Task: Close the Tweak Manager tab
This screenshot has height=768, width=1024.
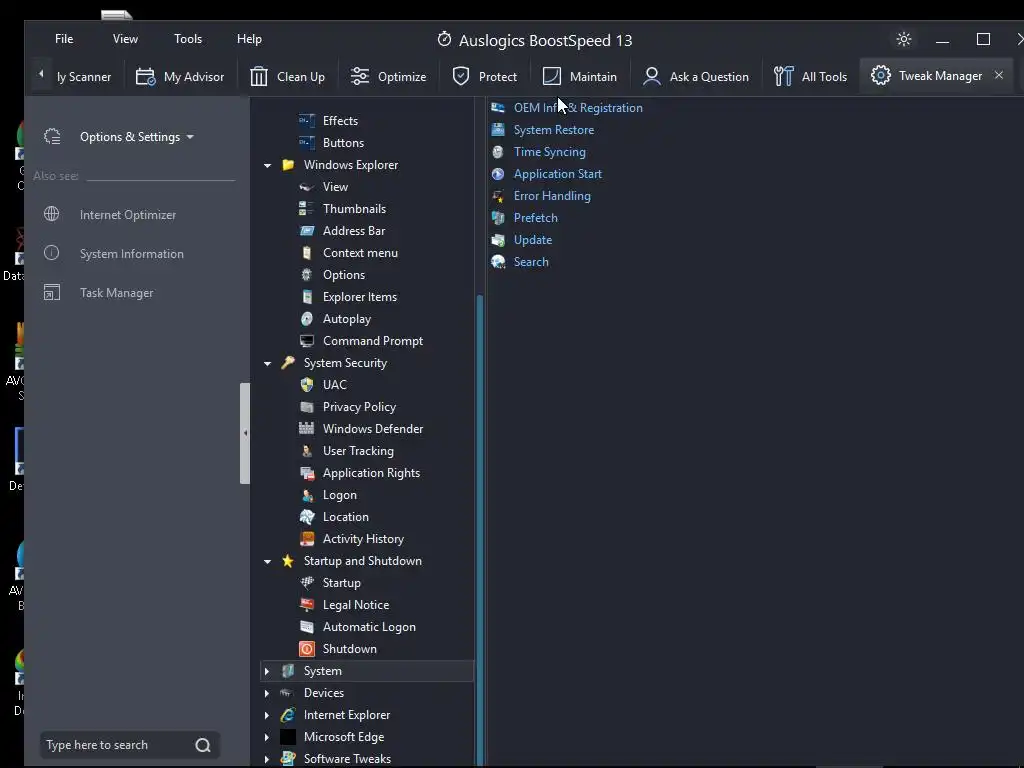Action: click(999, 75)
